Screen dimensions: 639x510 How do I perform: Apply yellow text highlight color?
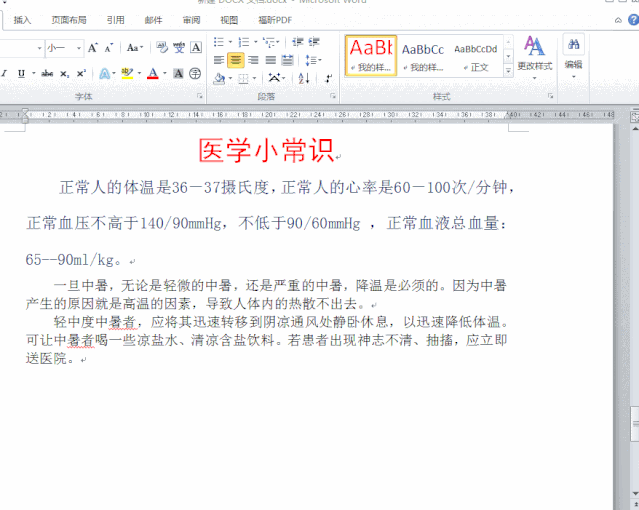click(127, 73)
